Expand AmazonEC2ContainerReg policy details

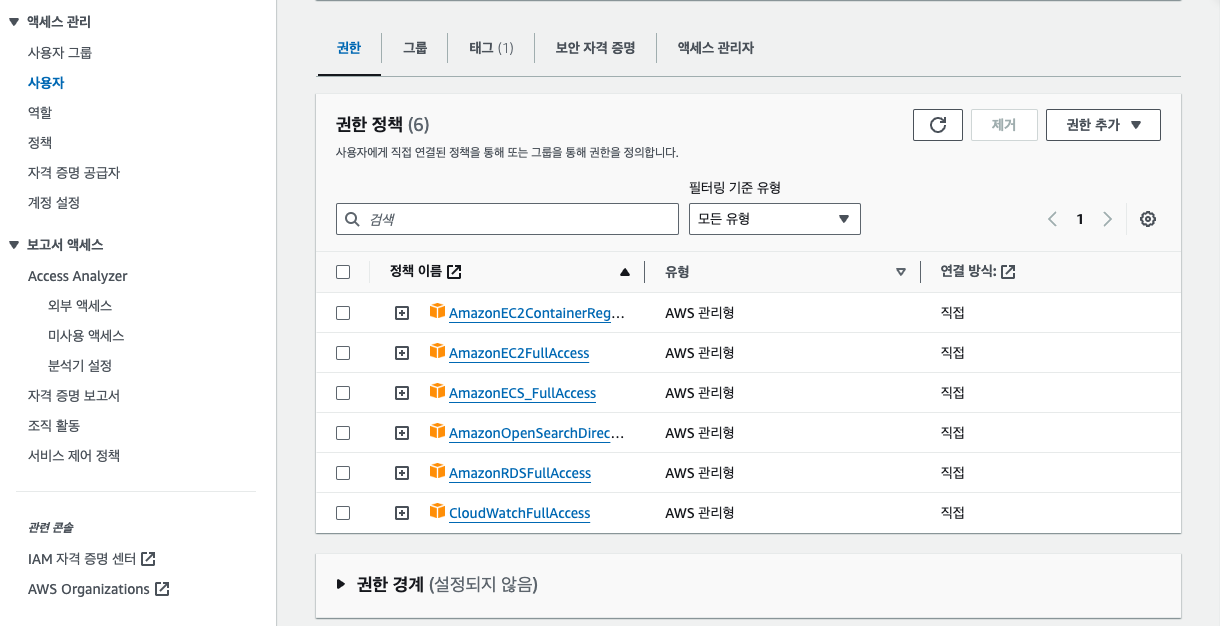click(x=402, y=313)
